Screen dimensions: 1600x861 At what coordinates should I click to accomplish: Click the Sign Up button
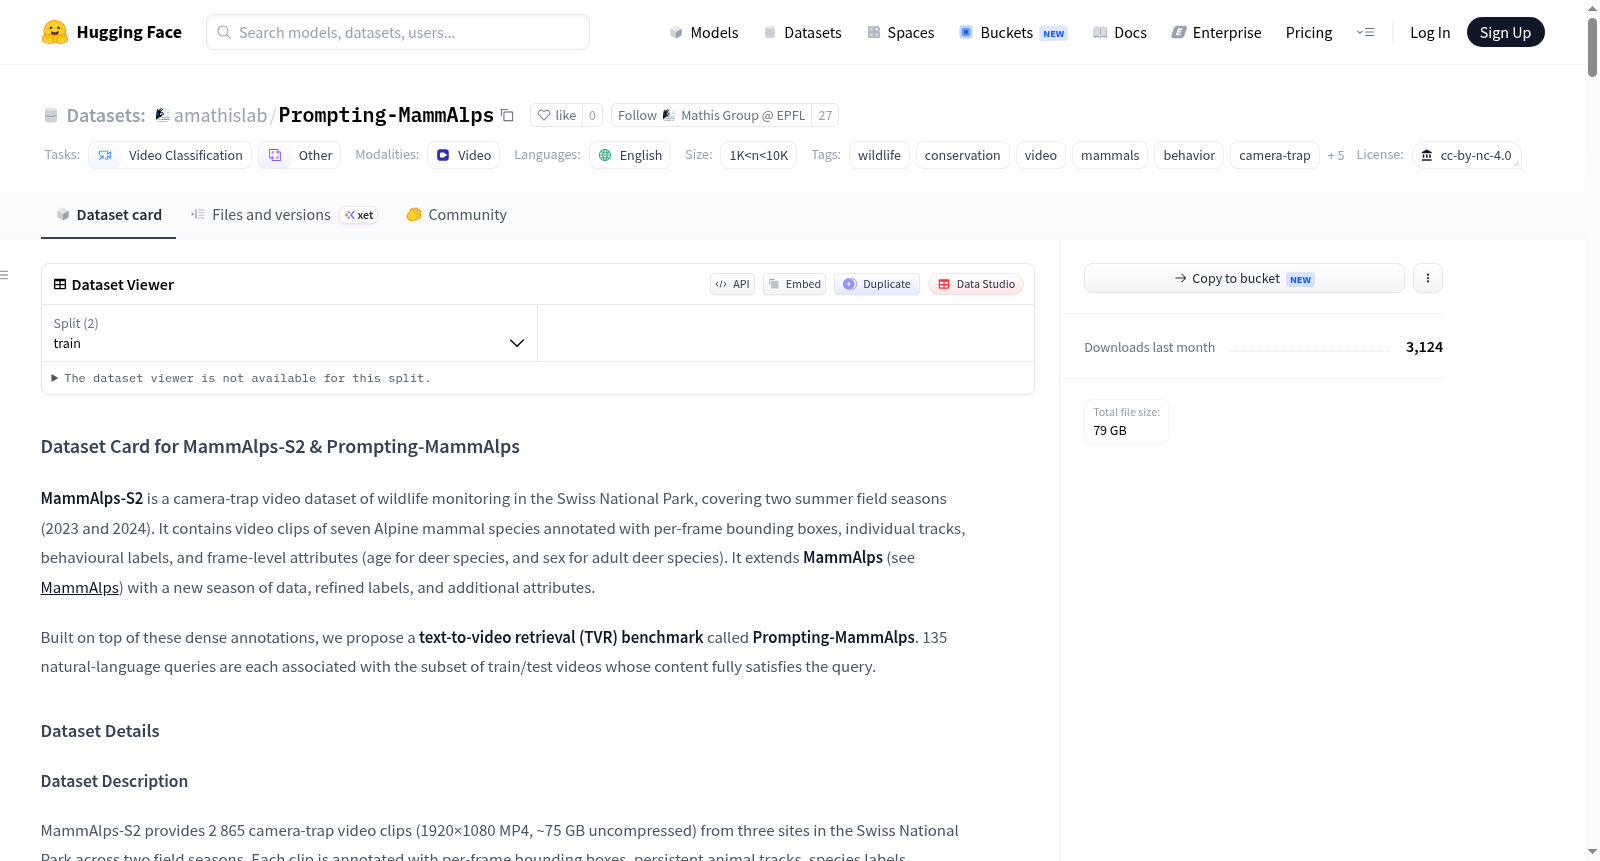(x=1505, y=32)
